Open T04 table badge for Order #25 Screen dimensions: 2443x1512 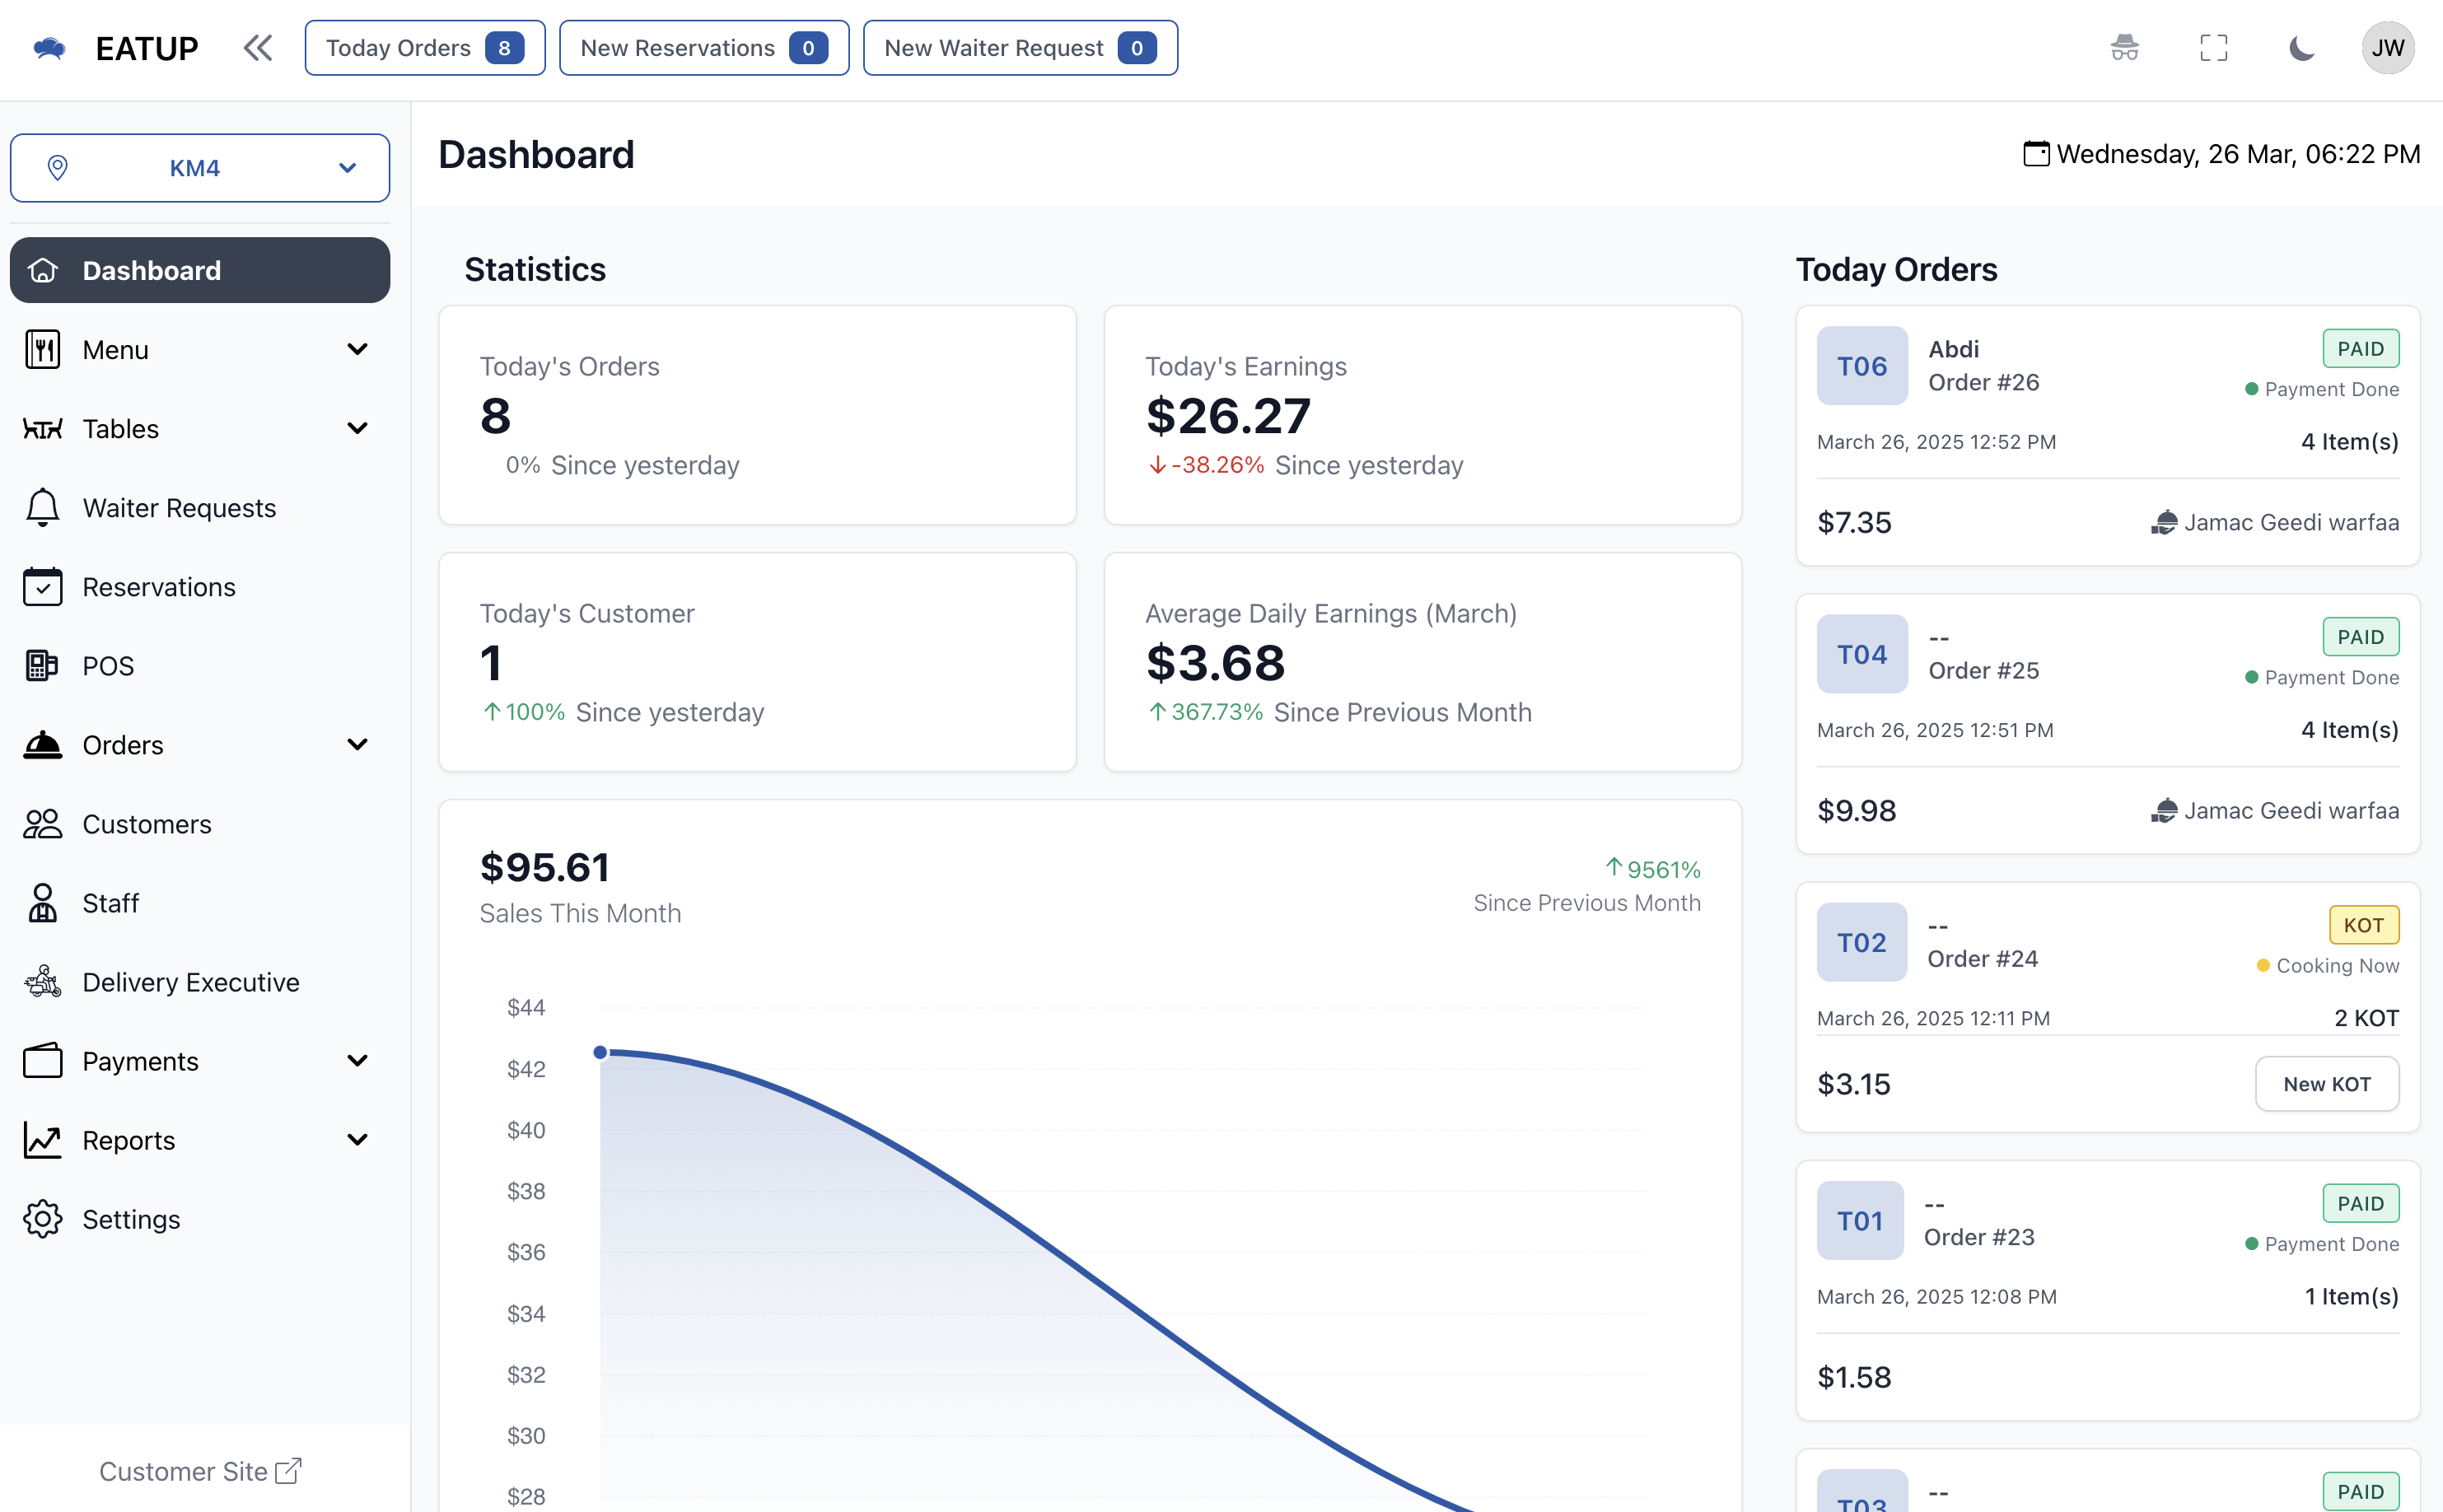tap(1862, 654)
